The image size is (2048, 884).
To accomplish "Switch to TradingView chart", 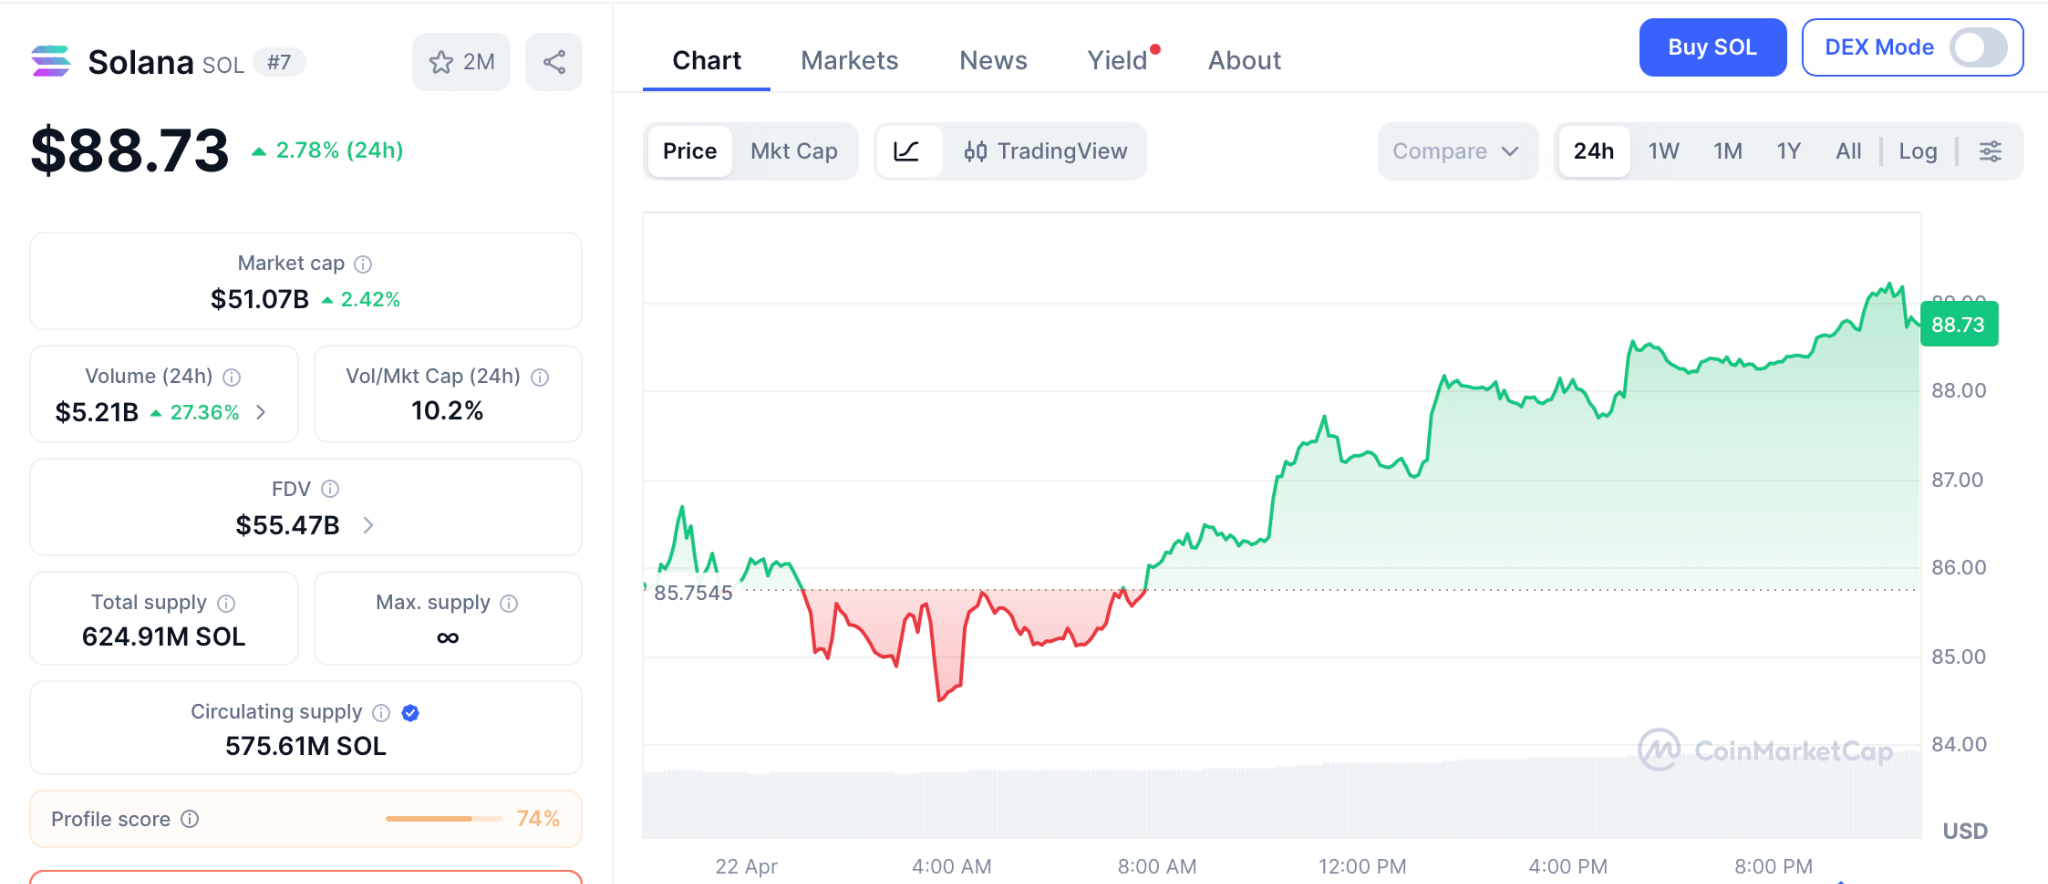I will click(x=1045, y=151).
